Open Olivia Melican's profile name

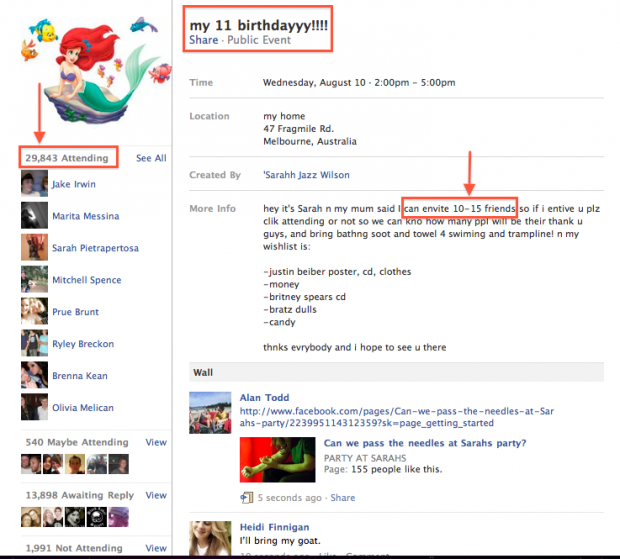(x=83, y=408)
